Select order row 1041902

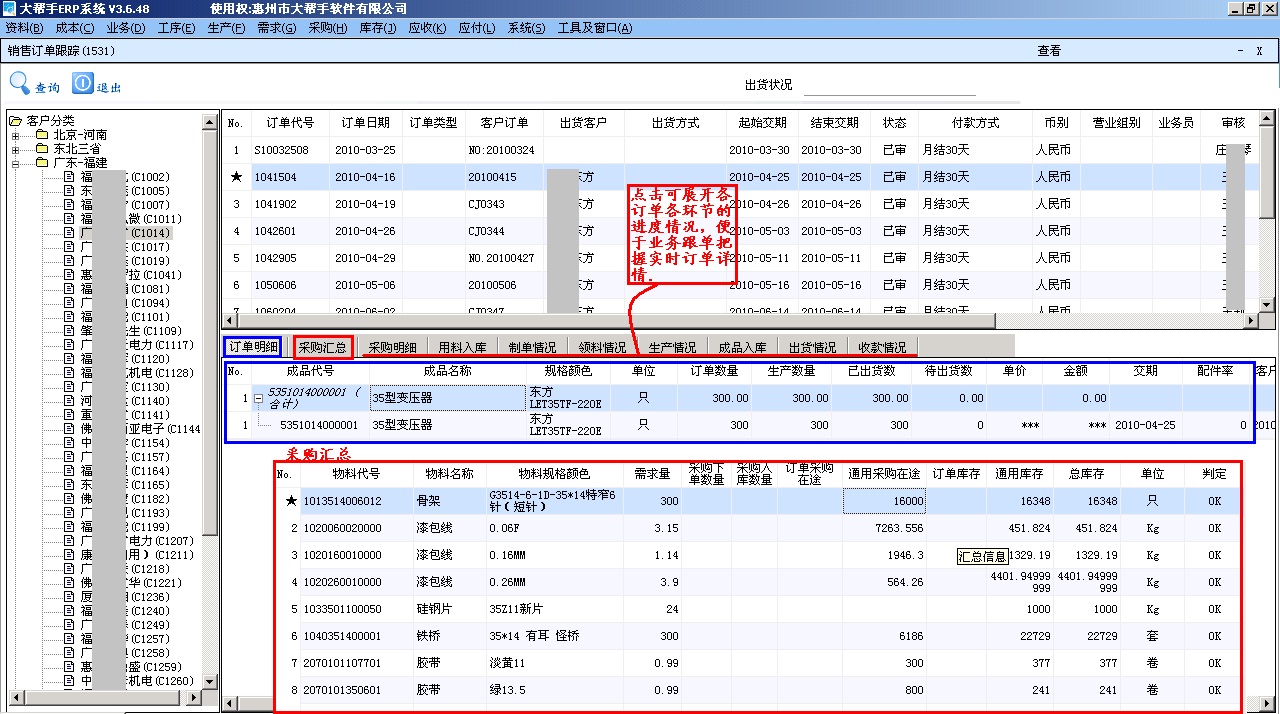[741, 204]
